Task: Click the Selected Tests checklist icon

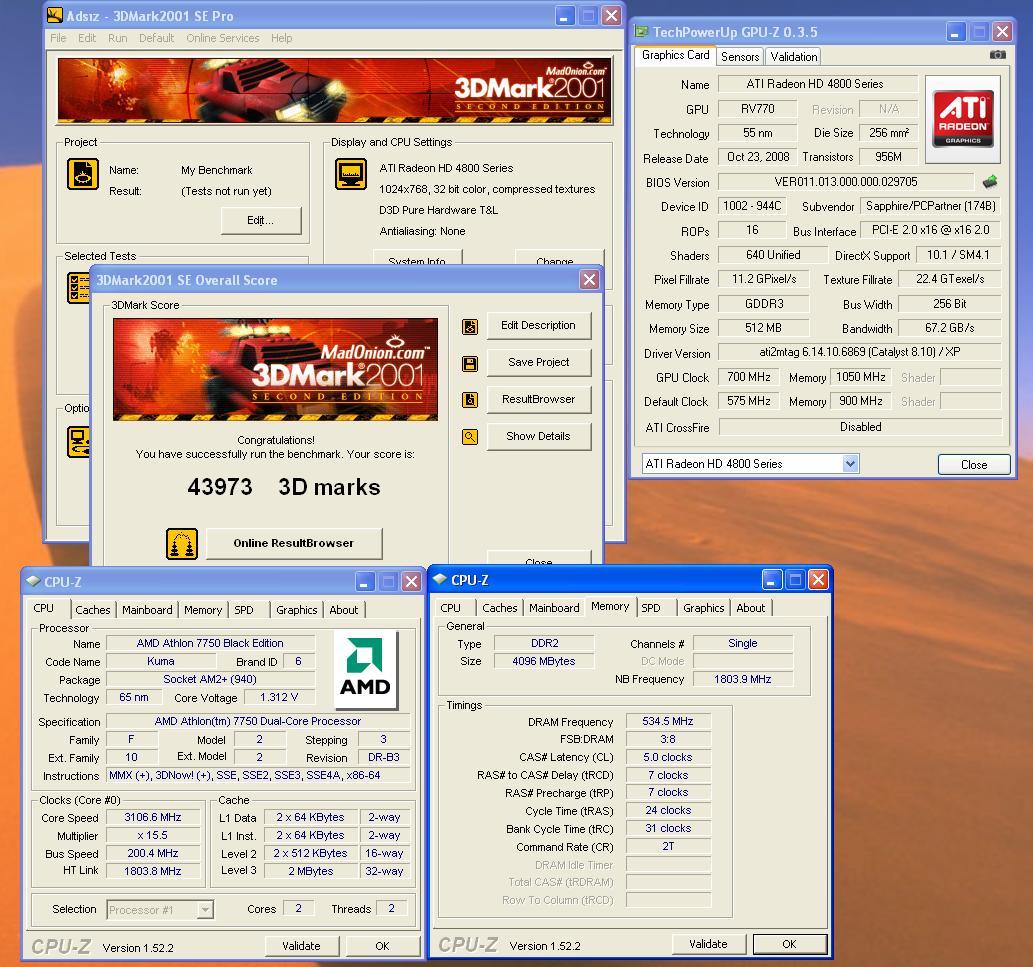Action: pyautogui.click(x=78, y=288)
